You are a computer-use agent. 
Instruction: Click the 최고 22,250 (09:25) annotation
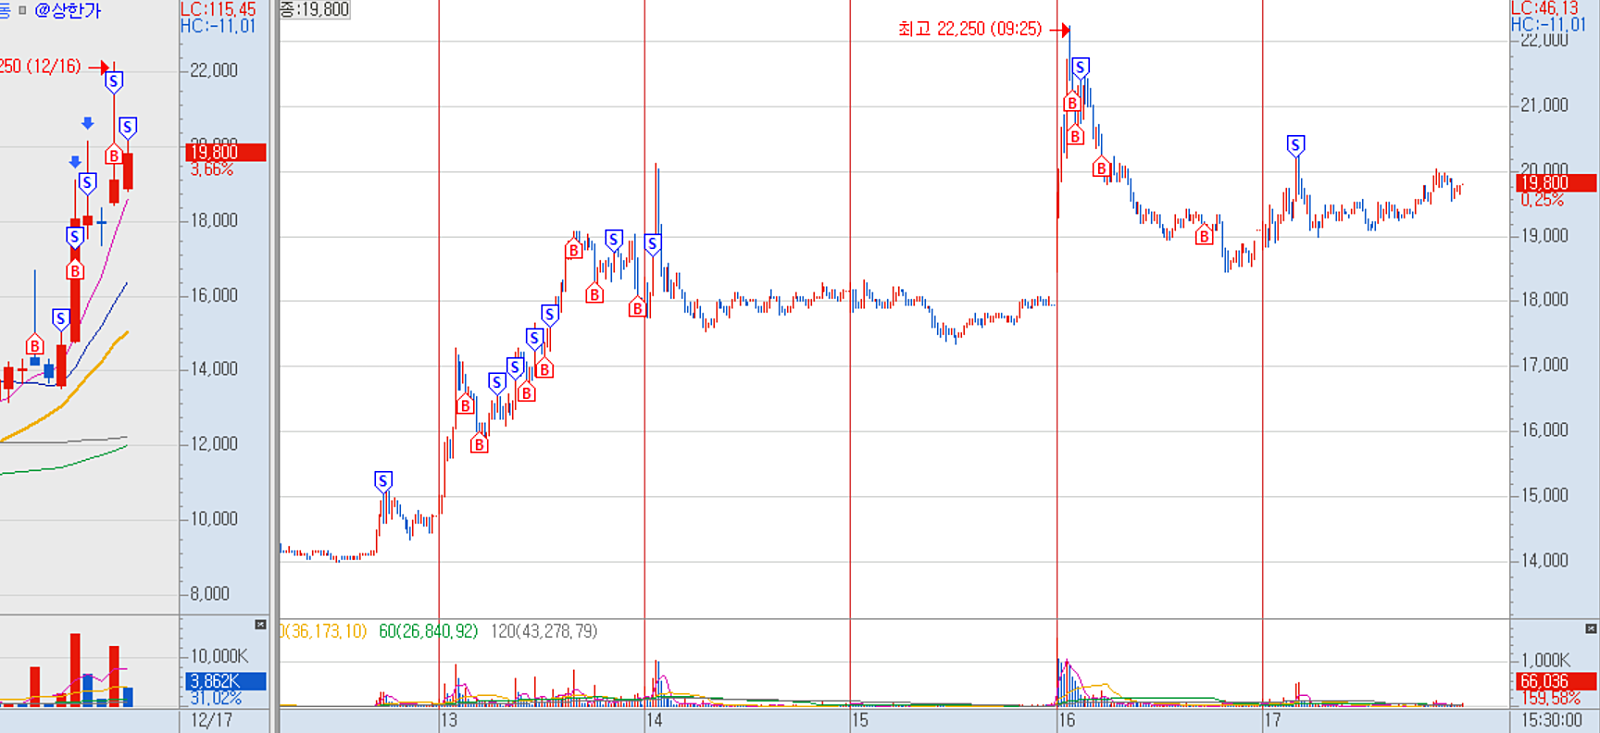970,29
